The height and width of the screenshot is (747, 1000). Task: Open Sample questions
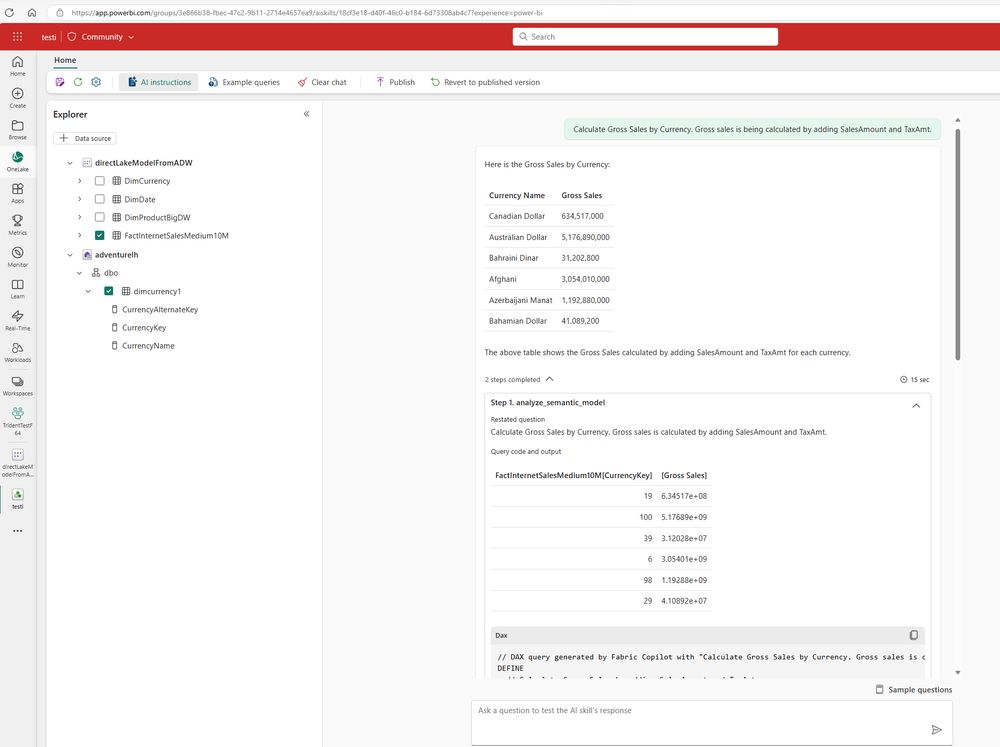914,690
